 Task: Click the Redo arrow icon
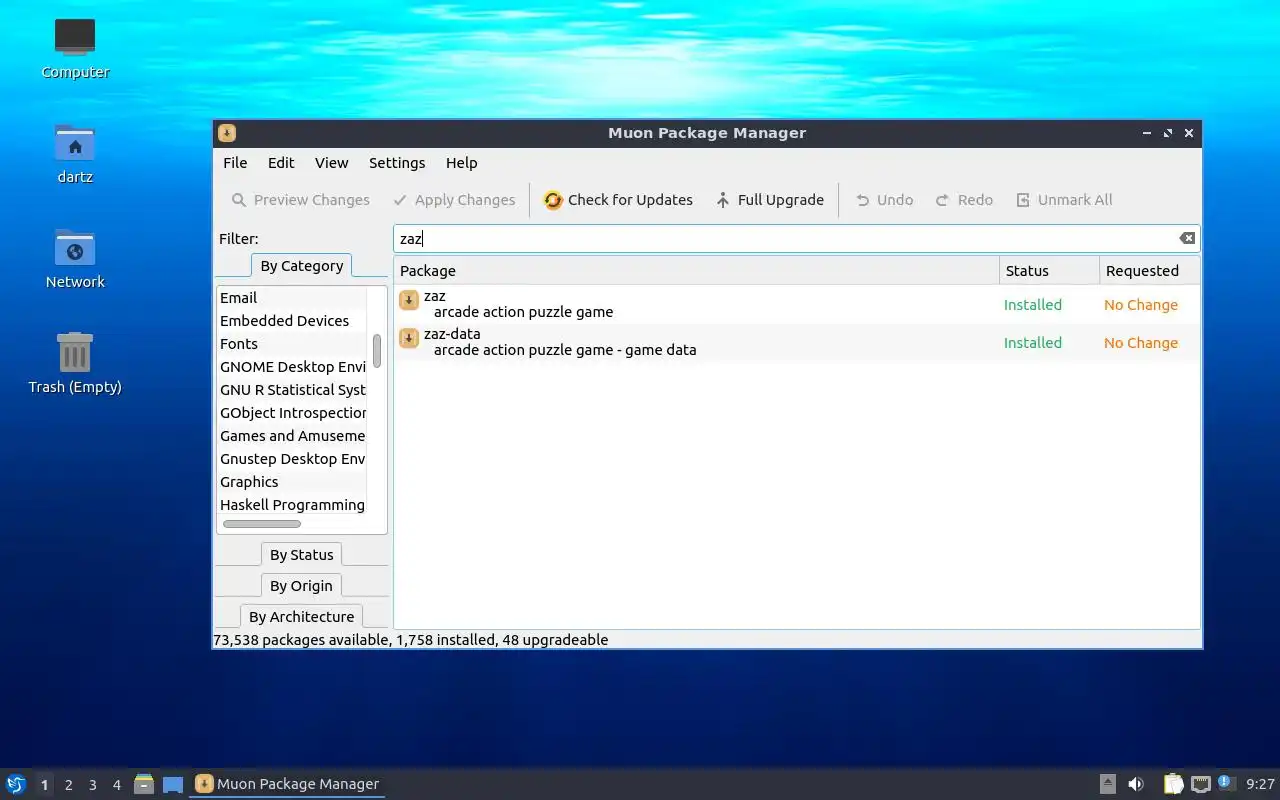click(942, 200)
